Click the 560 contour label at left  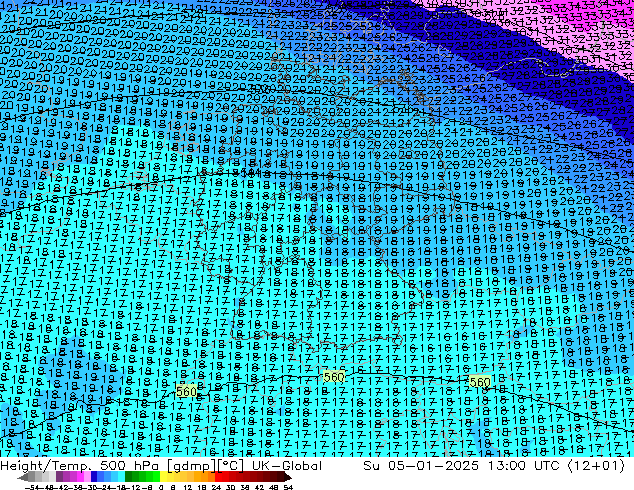point(186,391)
